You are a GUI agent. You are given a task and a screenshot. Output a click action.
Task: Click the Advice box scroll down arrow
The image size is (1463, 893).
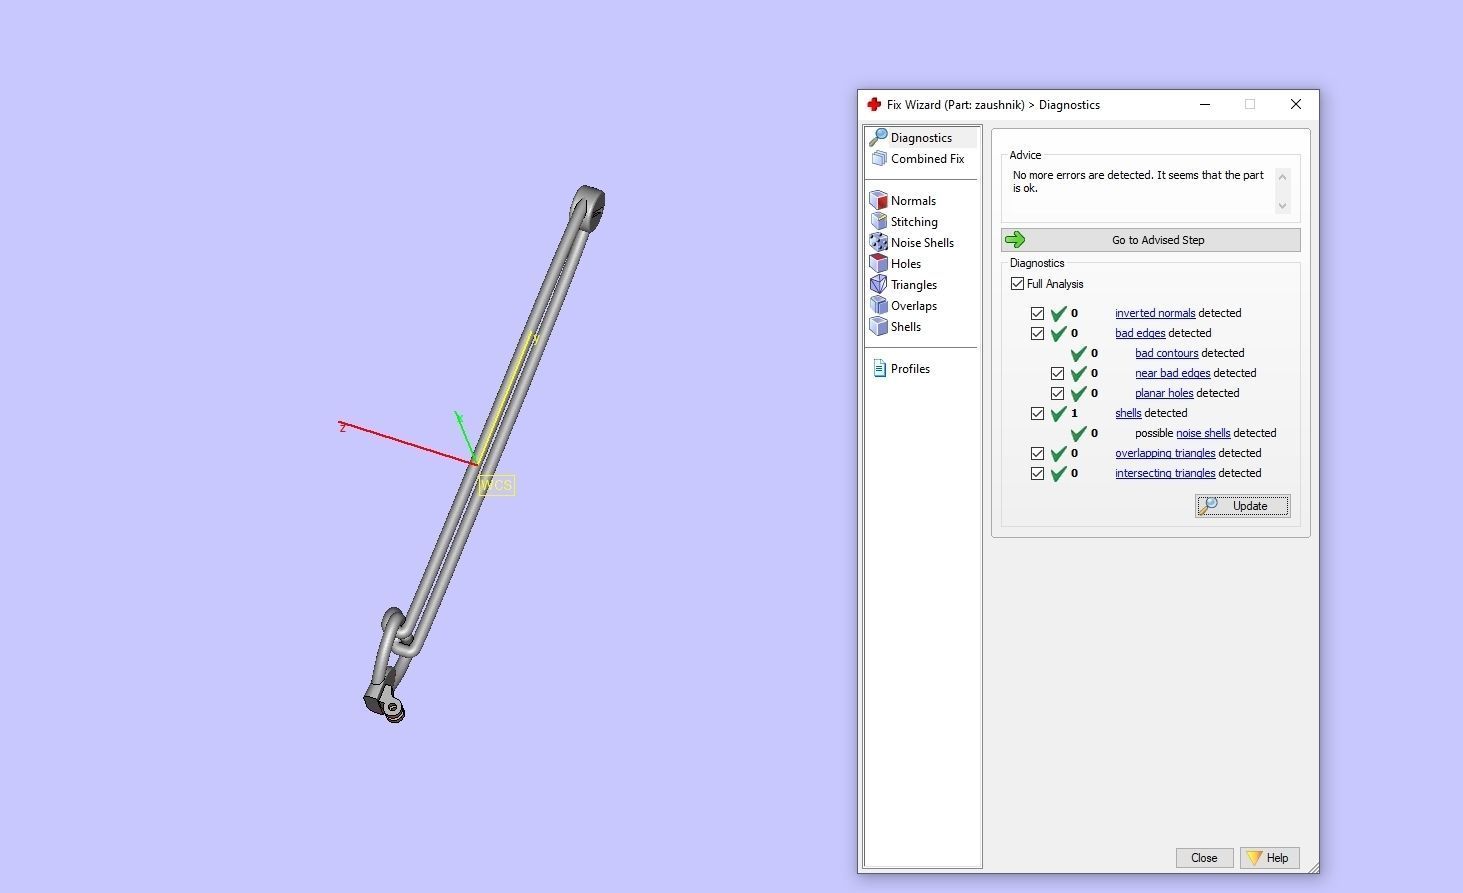pyautogui.click(x=1282, y=205)
